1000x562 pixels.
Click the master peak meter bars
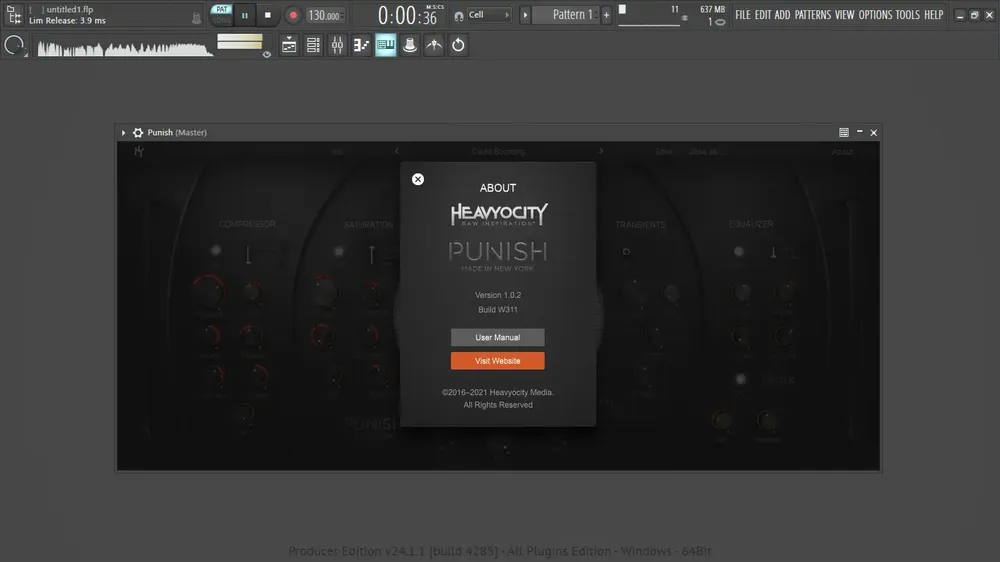(x=240, y=42)
